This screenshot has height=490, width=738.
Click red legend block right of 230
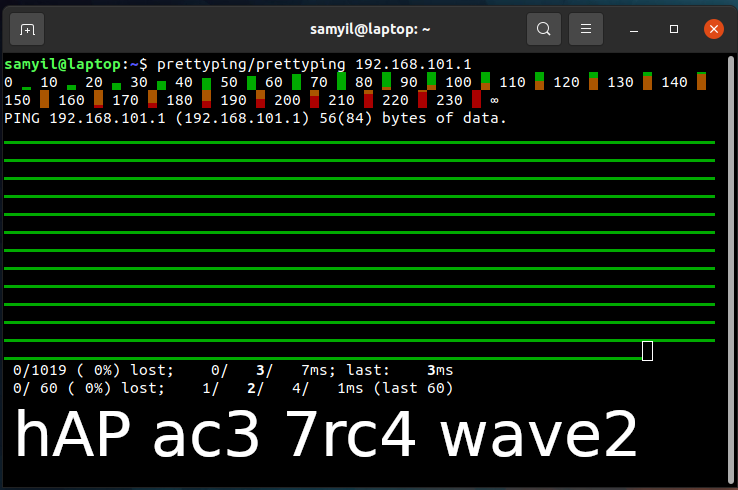[476, 100]
